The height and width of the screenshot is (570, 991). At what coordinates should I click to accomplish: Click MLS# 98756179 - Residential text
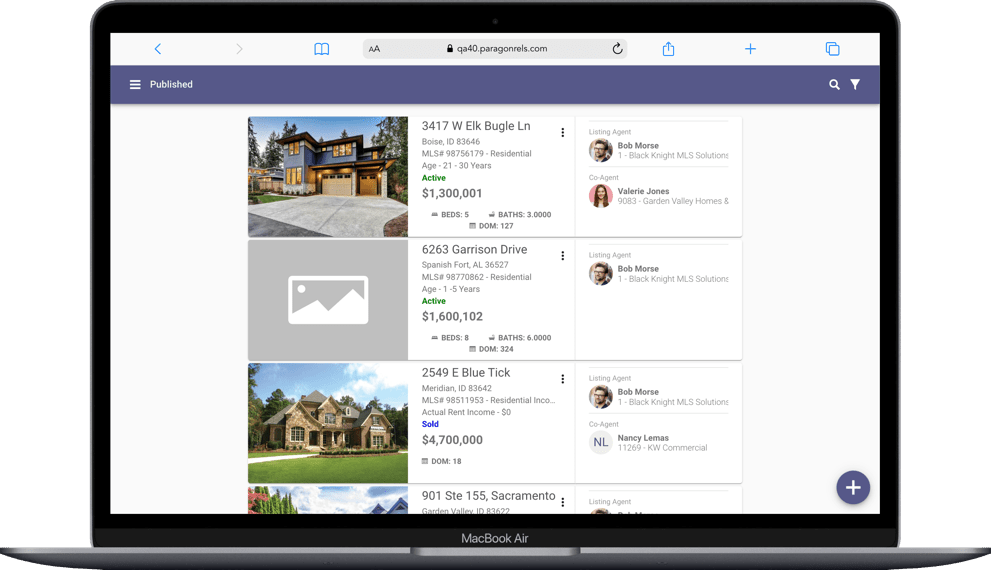(477, 154)
